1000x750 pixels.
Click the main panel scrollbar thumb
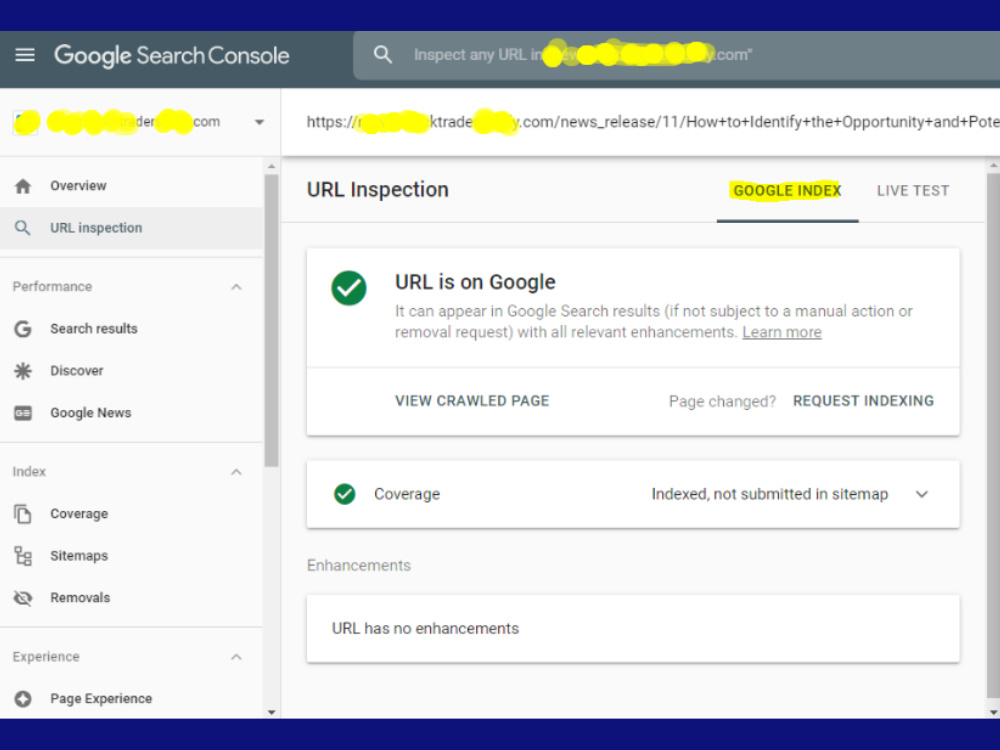[993, 435]
